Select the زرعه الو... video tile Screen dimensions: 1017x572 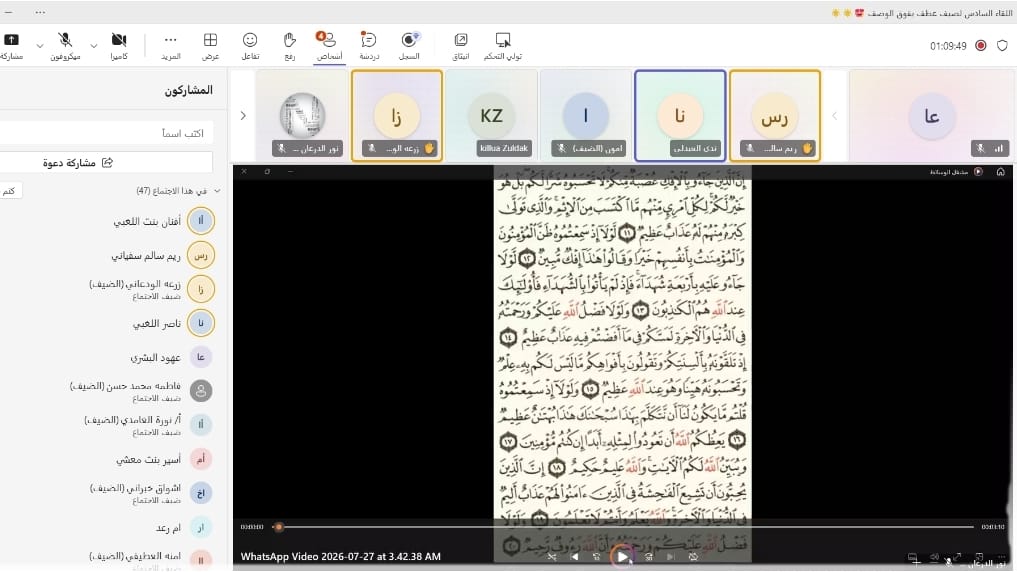[397, 115]
